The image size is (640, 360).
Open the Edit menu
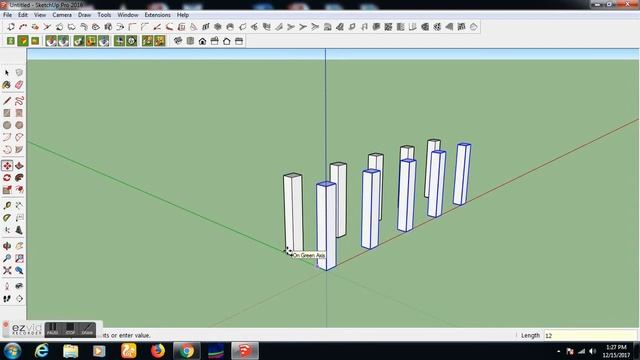click(x=23, y=15)
